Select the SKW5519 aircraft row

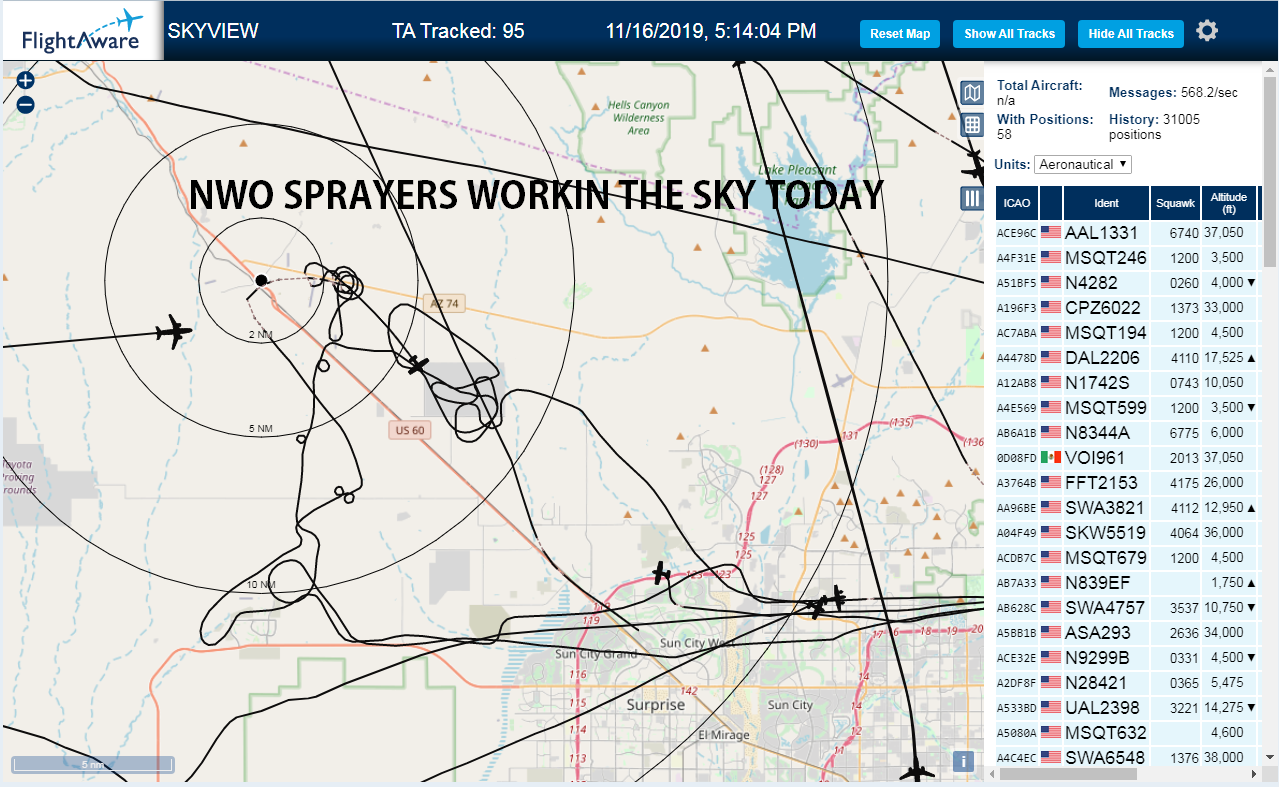coord(1127,532)
